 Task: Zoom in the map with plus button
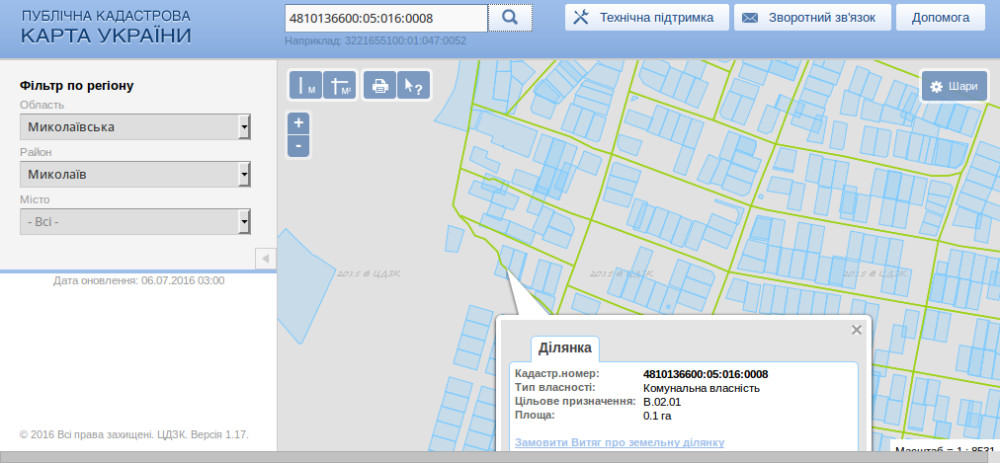click(299, 123)
